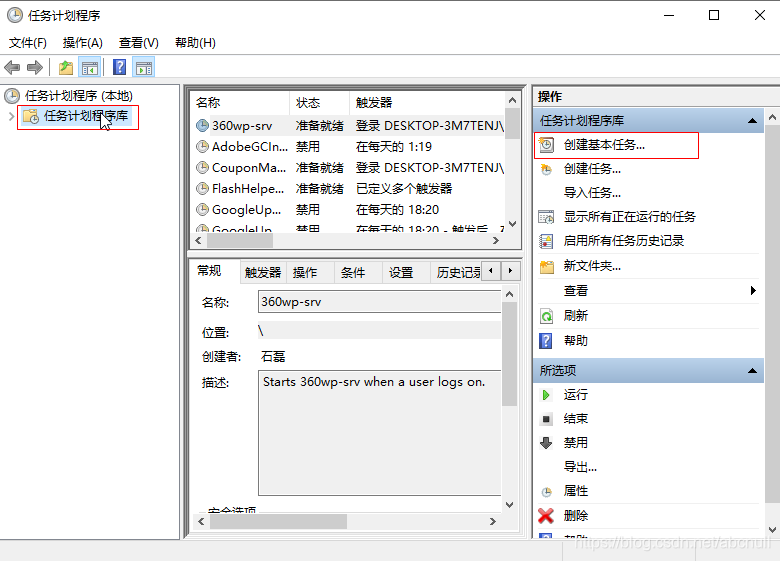Click the folder icon of 任务计划程序库 tree node

click(x=31, y=116)
